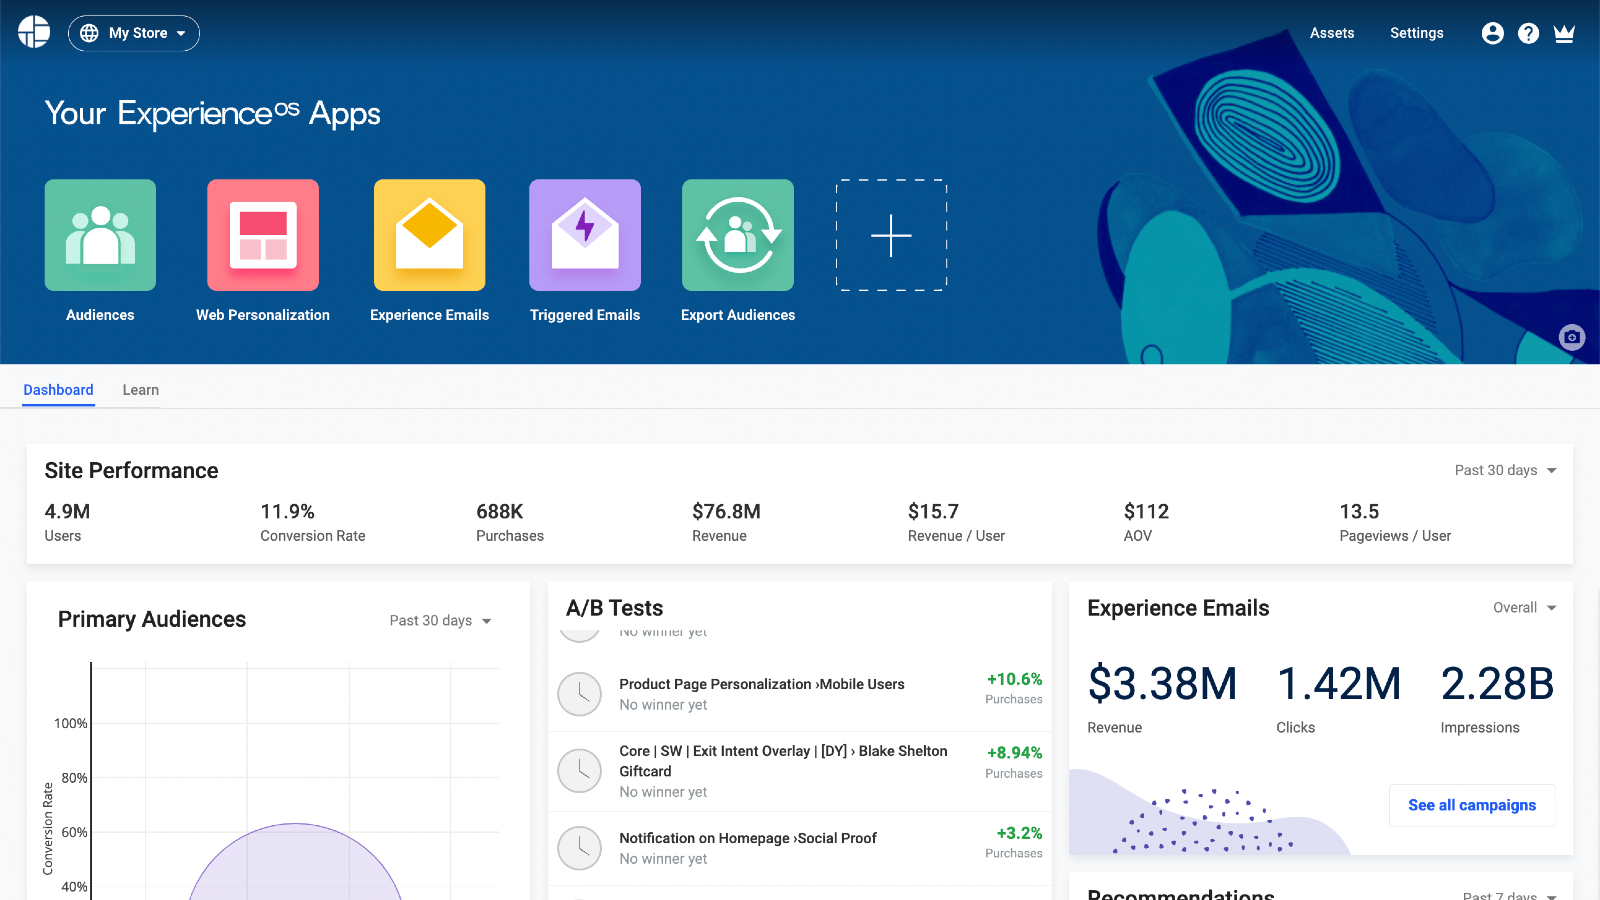Select the Dashboard tab

tap(58, 390)
